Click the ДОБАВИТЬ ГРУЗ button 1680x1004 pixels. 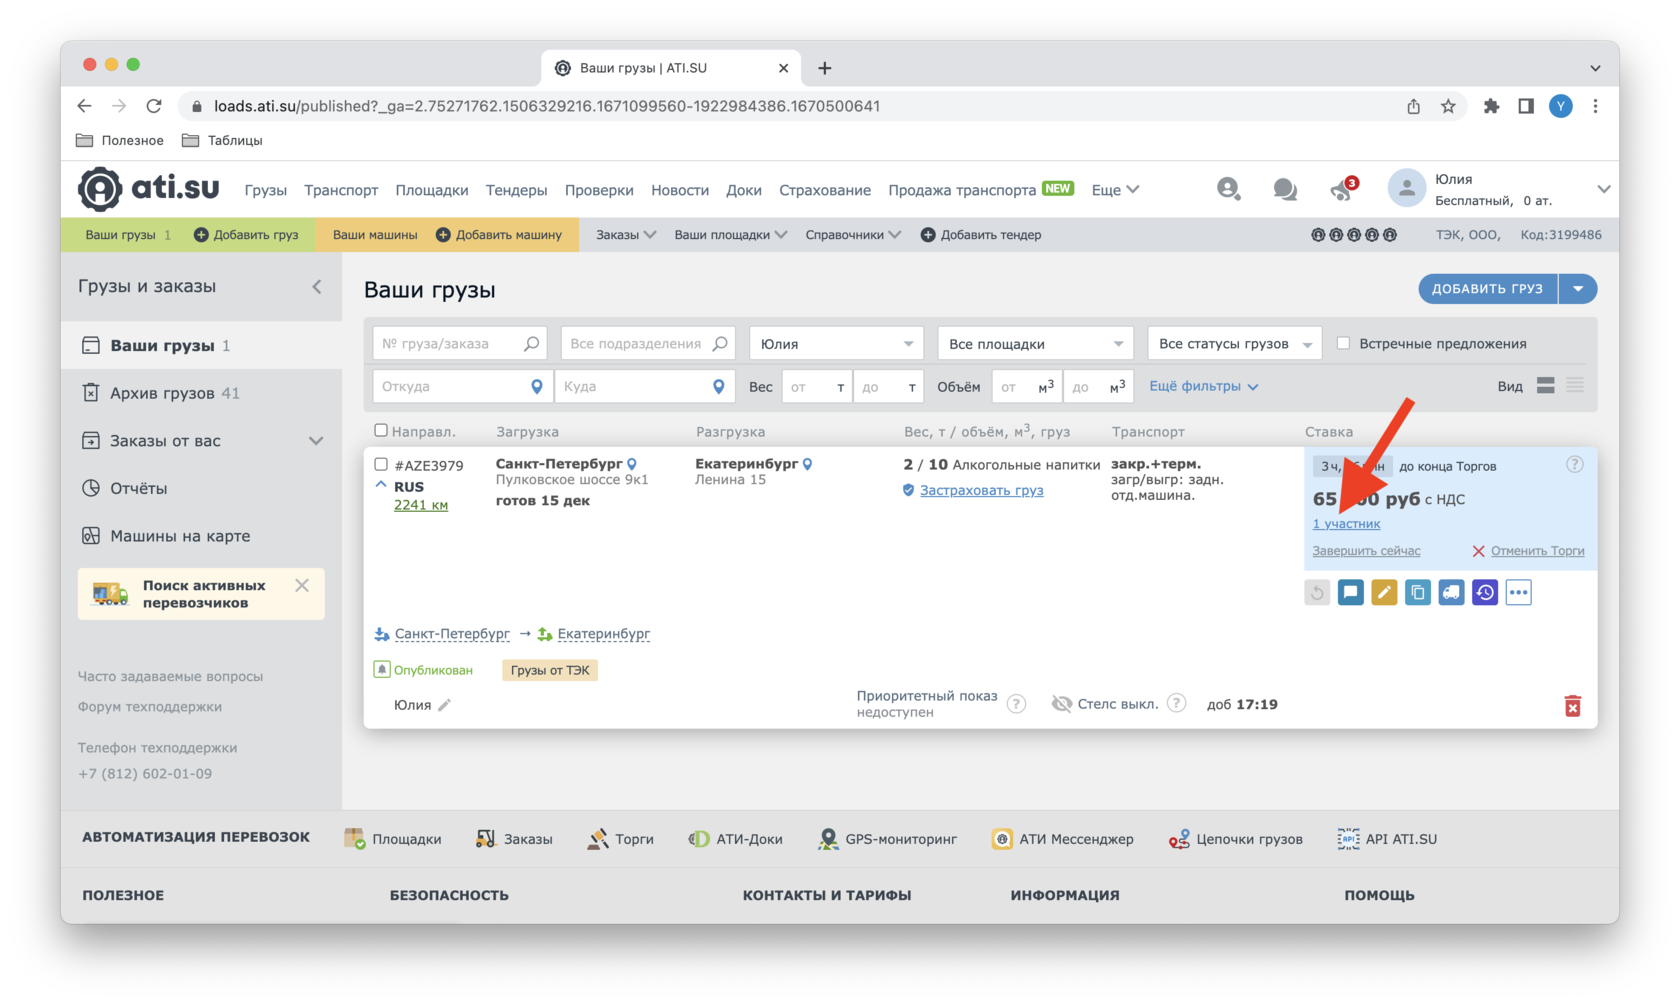click(x=1488, y=289)
